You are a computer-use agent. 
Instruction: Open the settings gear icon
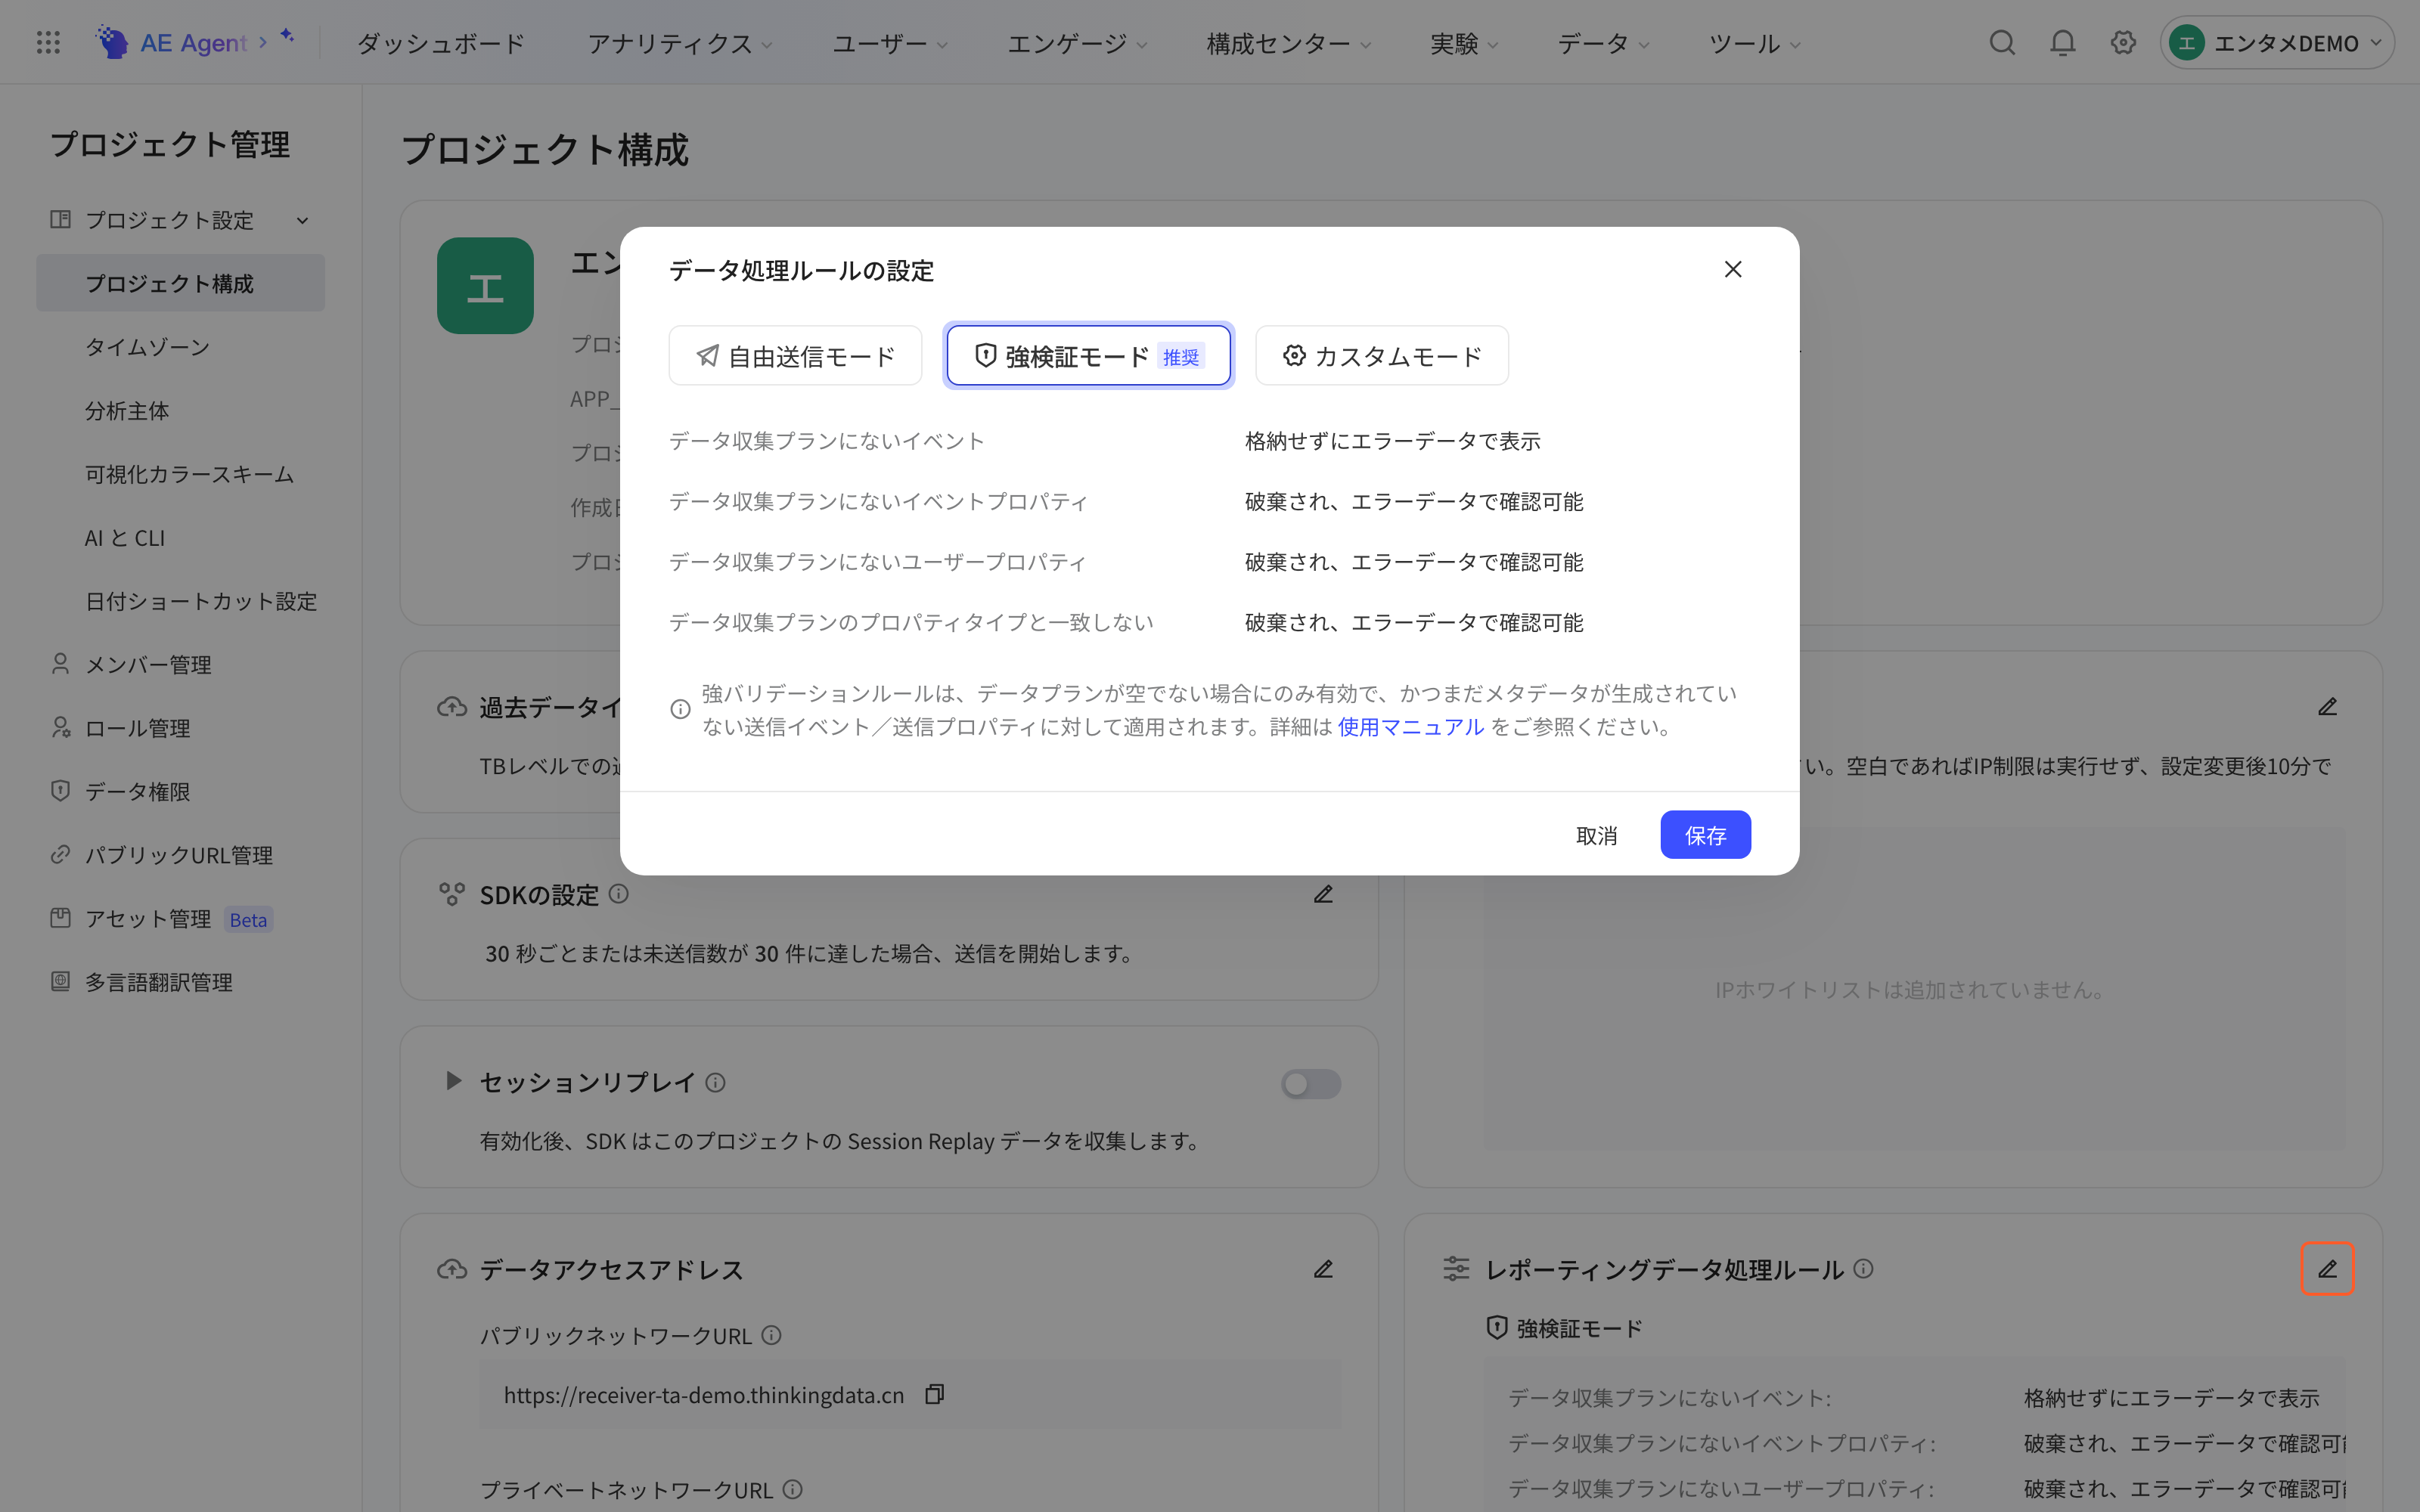[x=2123, y=42]
